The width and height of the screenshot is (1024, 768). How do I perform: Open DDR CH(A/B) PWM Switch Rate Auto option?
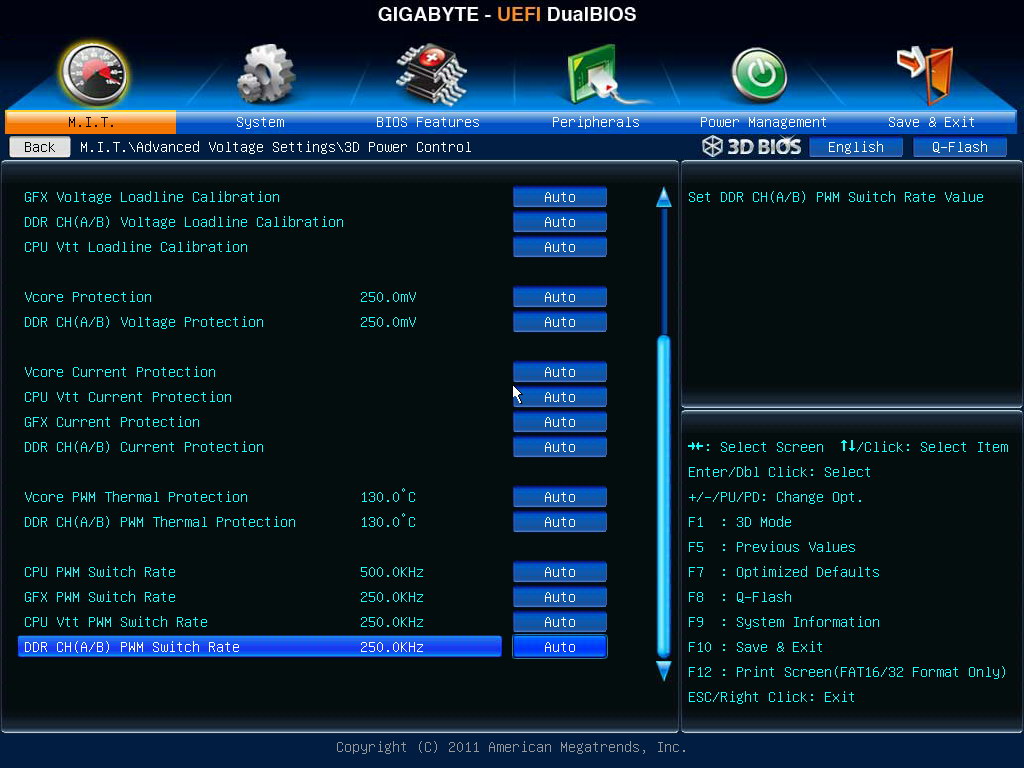click(560, 647)
